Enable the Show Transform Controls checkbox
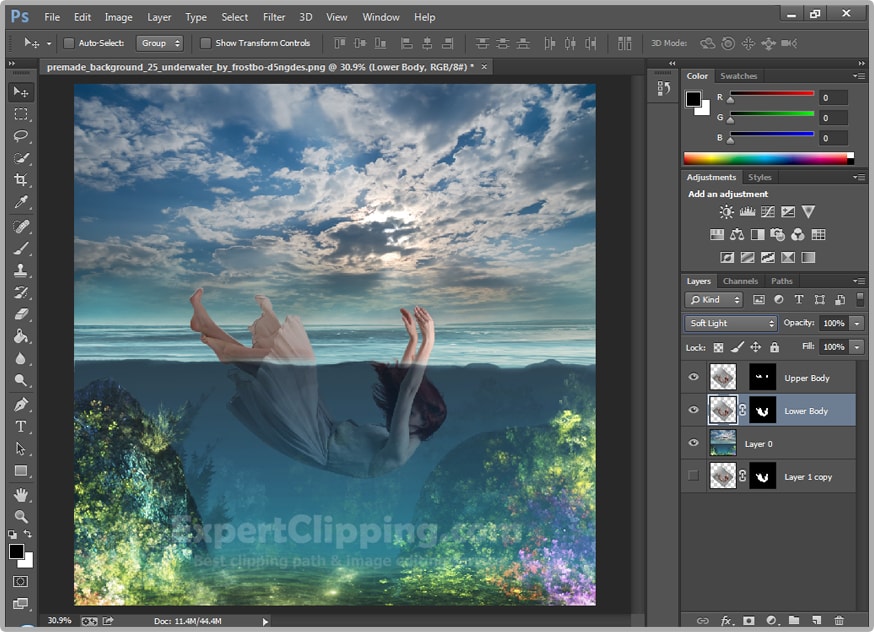Screen dimensions: 874x632 (208, 43)
